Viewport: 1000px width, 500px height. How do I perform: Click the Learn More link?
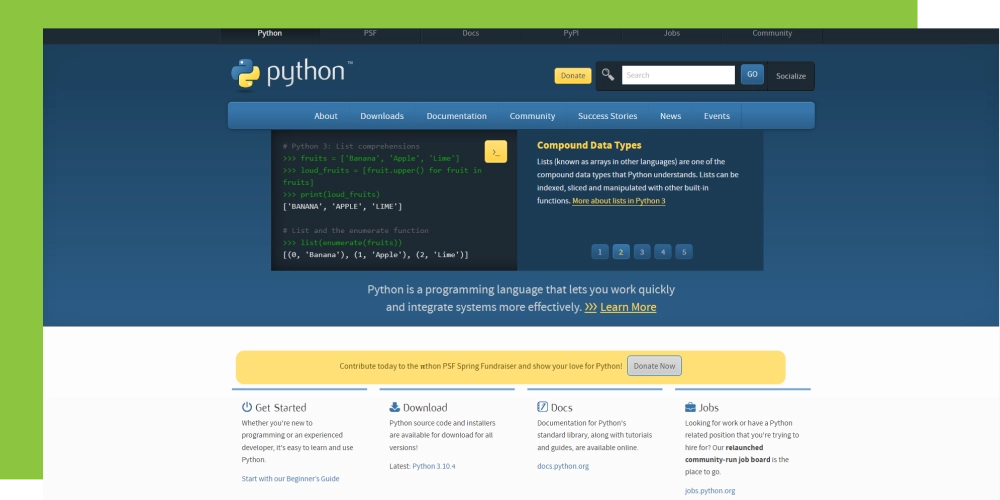coord(628,307)
